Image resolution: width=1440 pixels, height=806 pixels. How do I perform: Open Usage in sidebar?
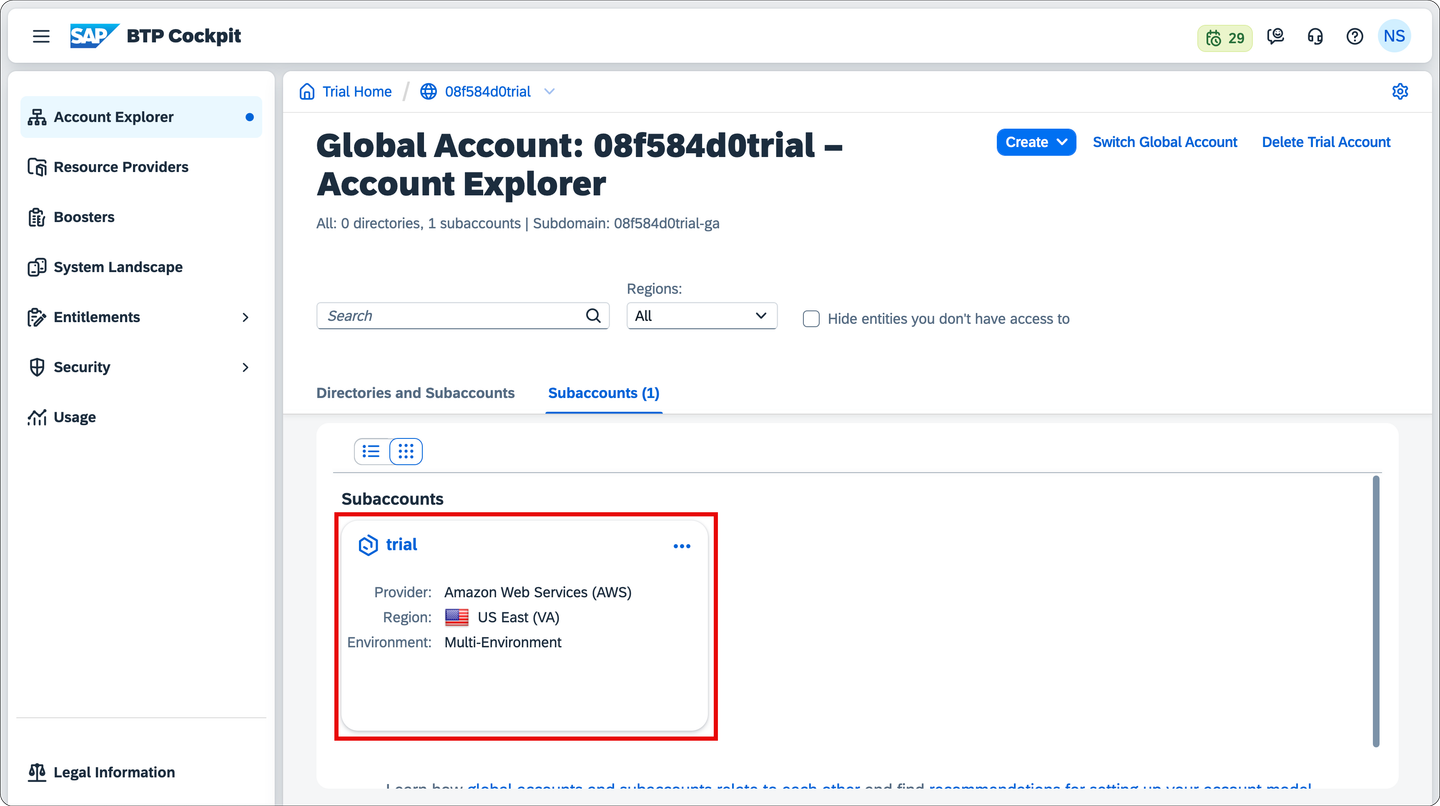[141, 417]
